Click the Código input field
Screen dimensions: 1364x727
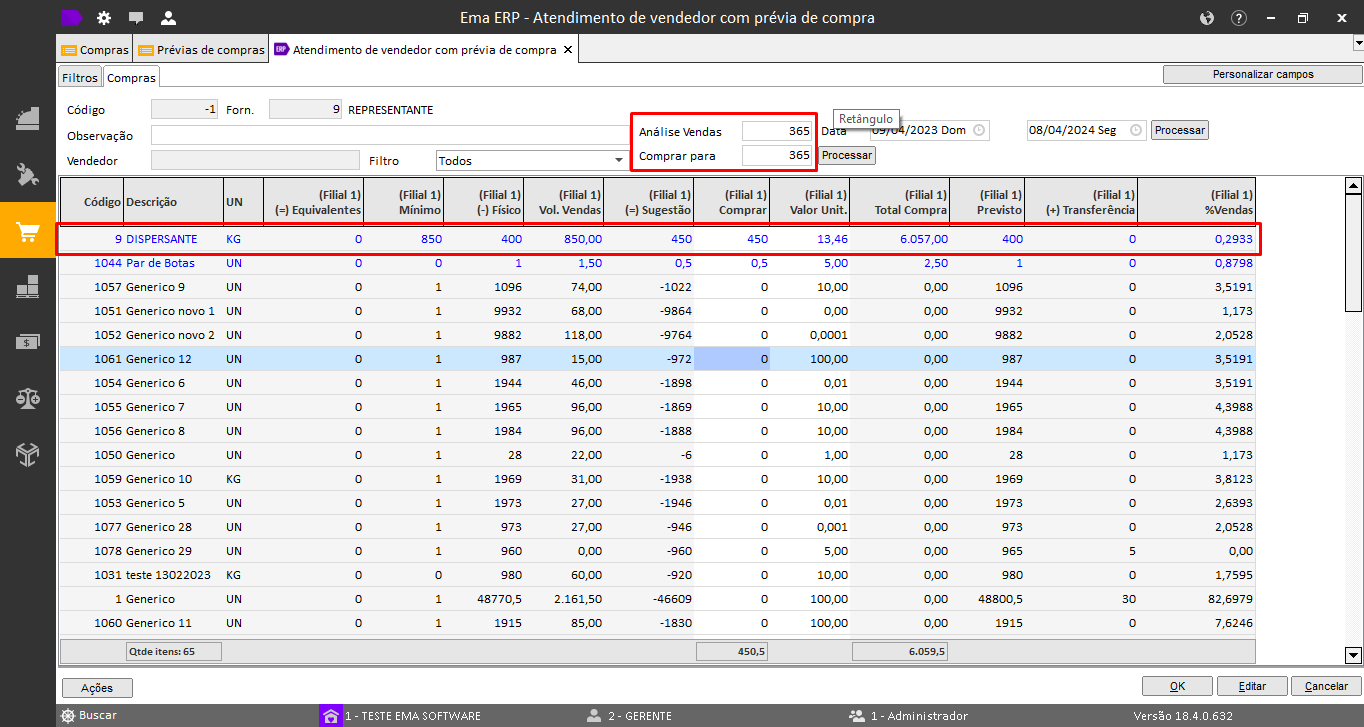pos(184,110)
